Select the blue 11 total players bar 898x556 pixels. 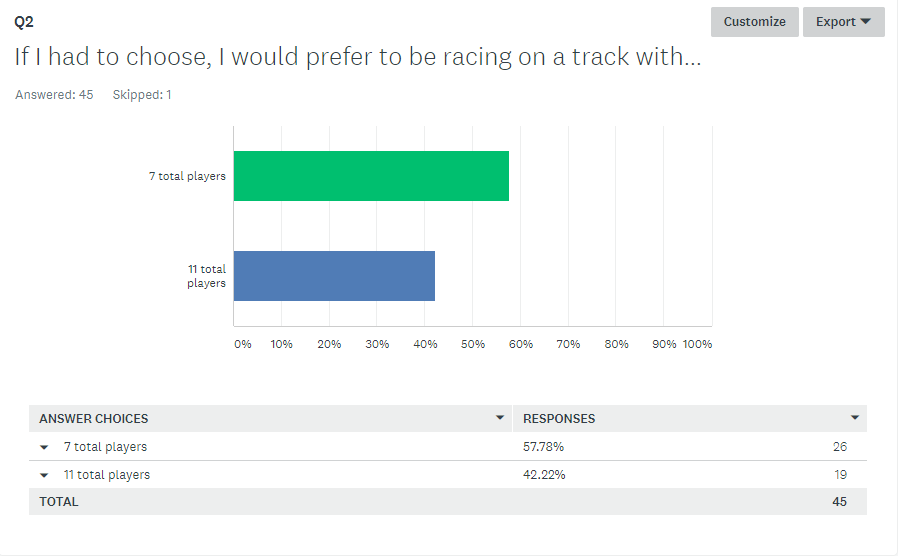click(x=334, y=276)
